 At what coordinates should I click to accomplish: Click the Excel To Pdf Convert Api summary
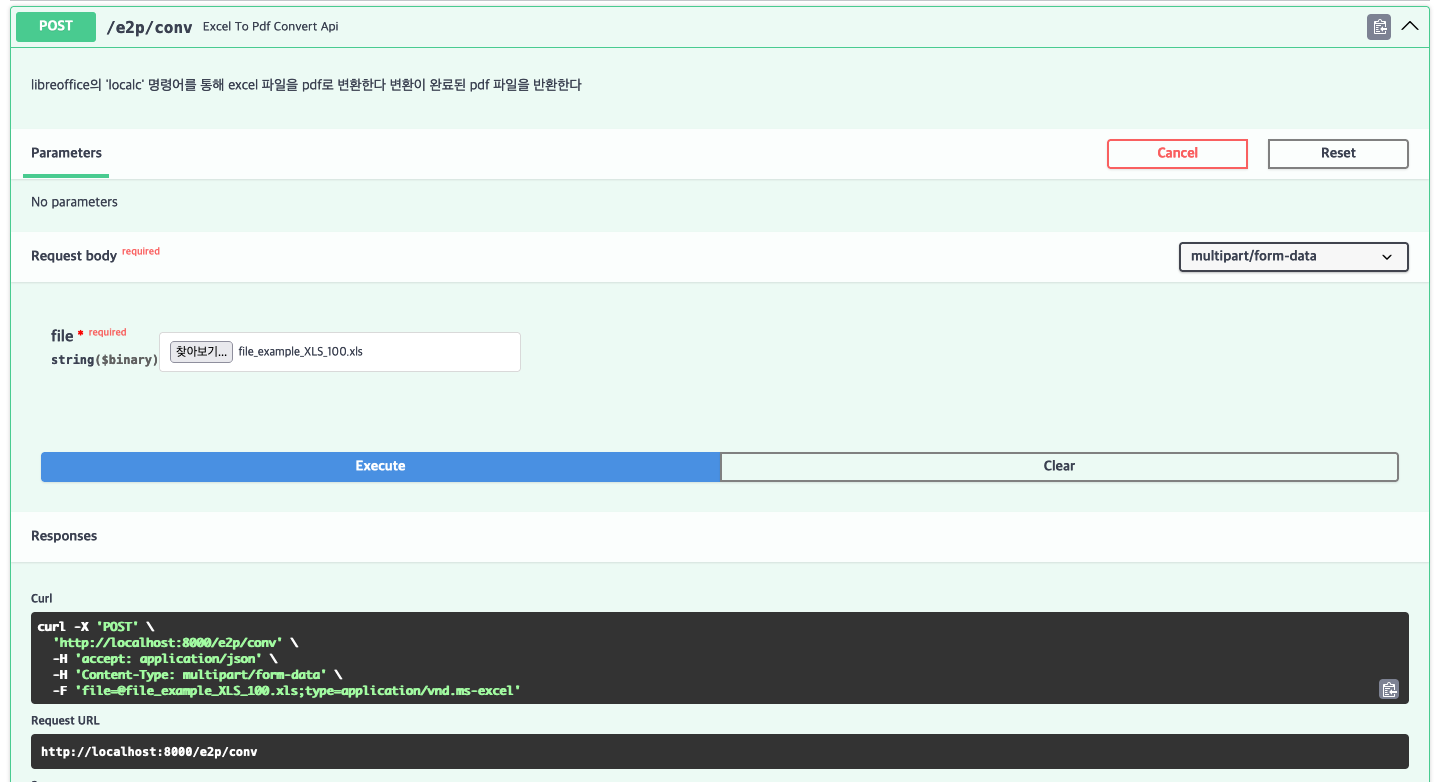pyautogui.click(x=270, y=27)
